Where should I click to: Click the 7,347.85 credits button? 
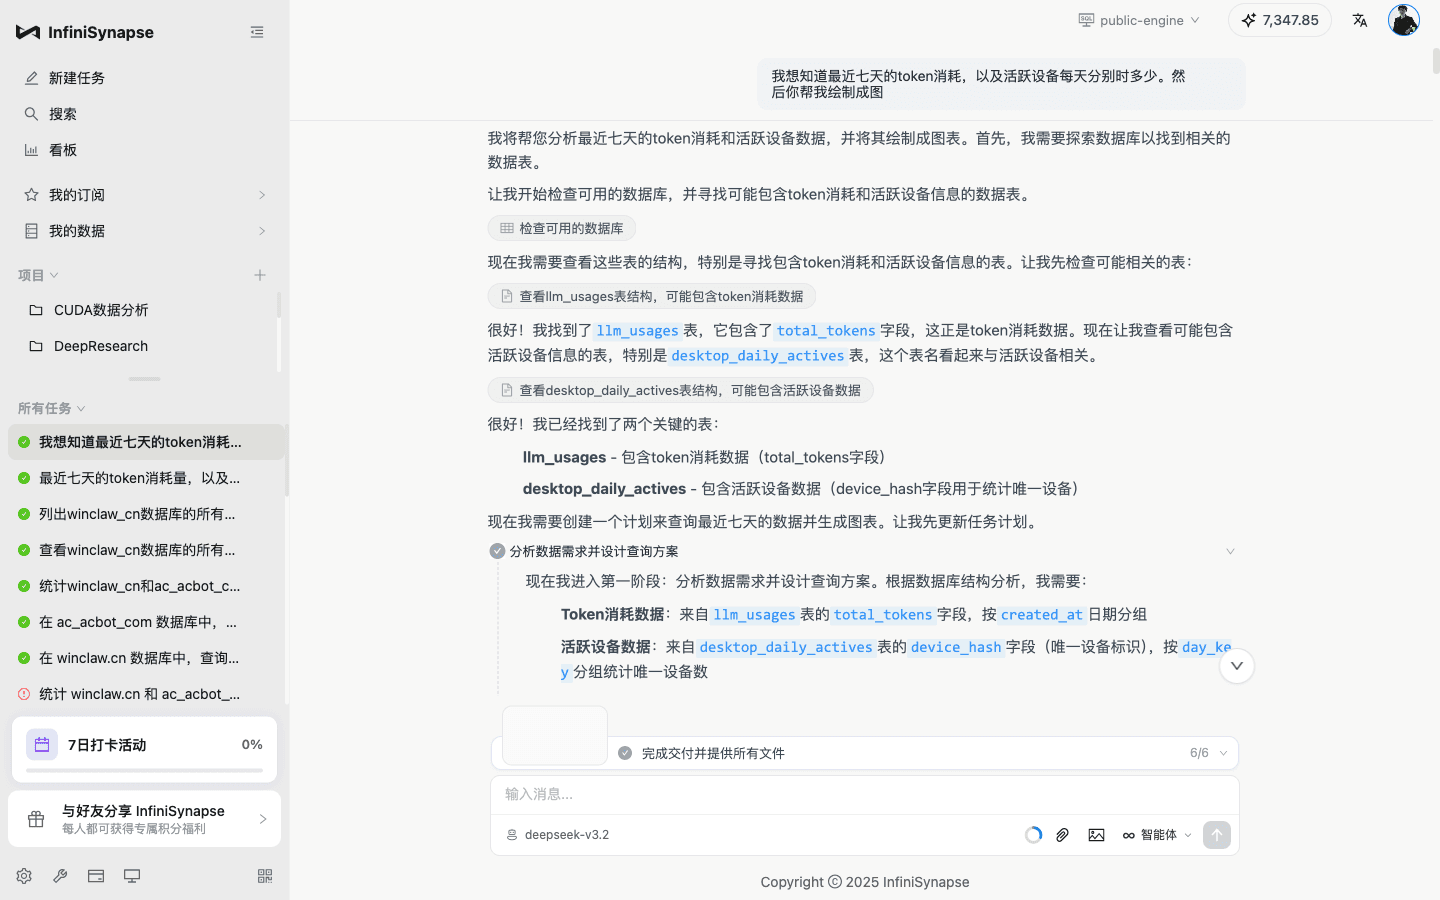pyautogui.click(x=1279, y=19)
